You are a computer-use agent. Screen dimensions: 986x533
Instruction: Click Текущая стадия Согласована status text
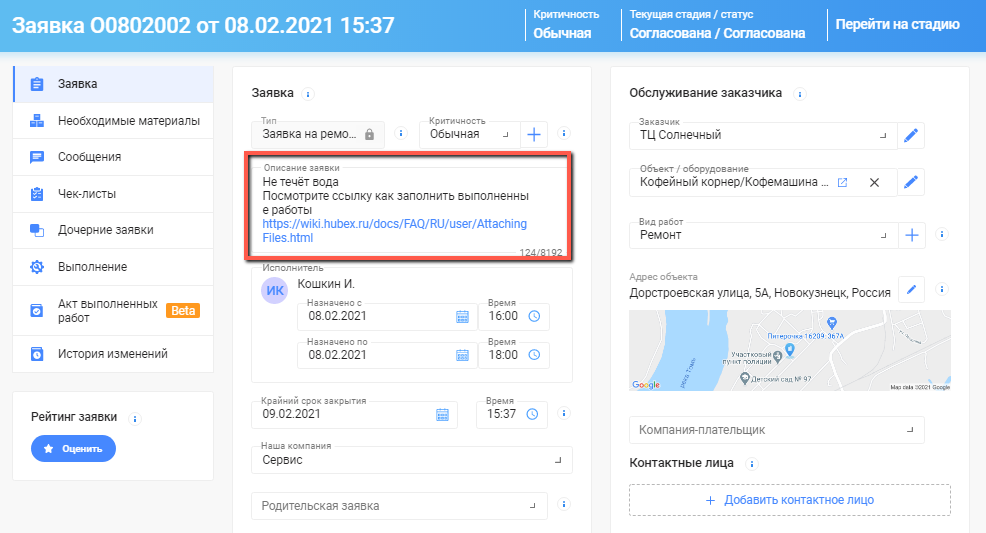[x=717, y=33]
